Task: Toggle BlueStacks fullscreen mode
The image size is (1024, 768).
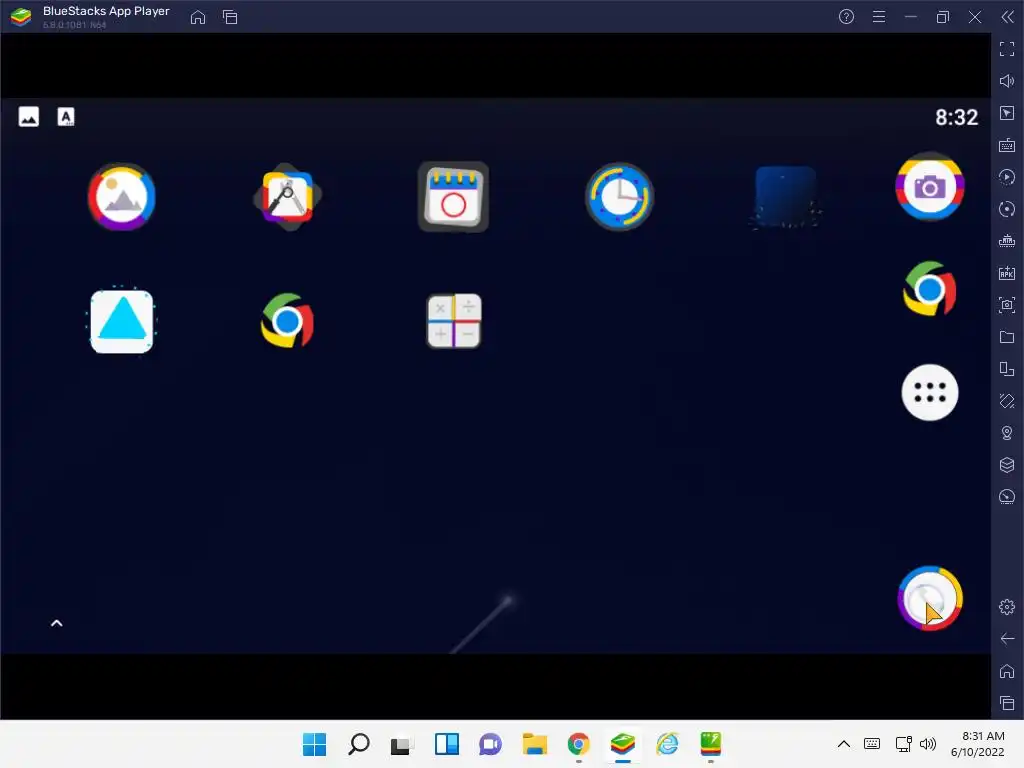Action: tap(1007, 49)
